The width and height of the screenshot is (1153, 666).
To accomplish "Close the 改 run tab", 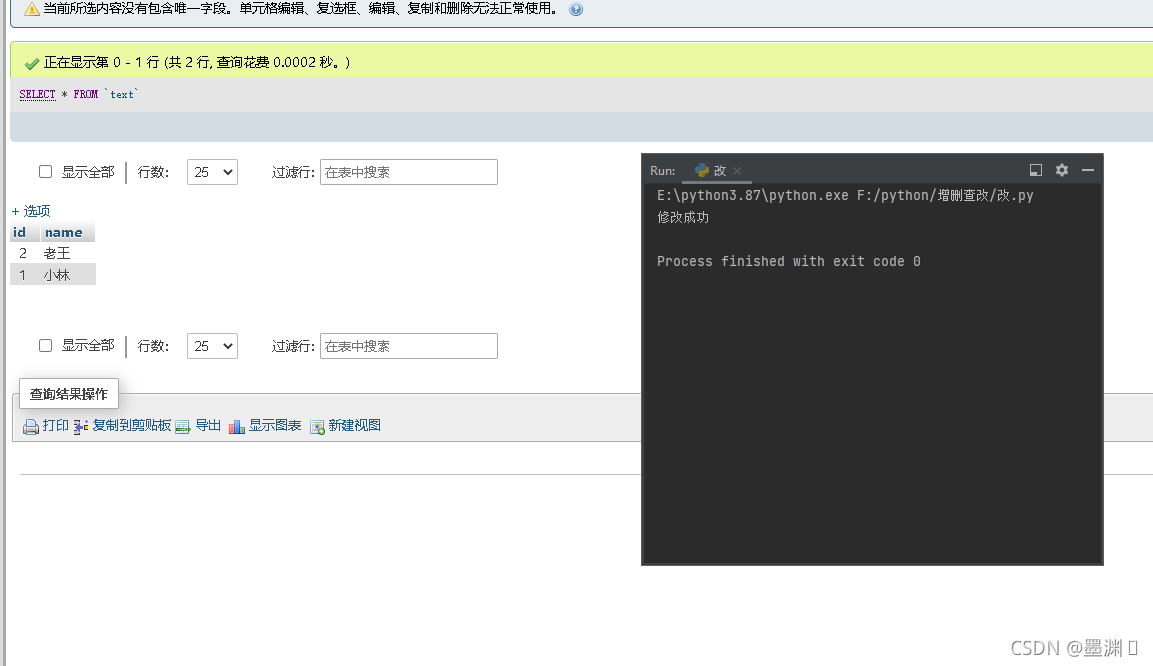I will click(x=737, y=171).
